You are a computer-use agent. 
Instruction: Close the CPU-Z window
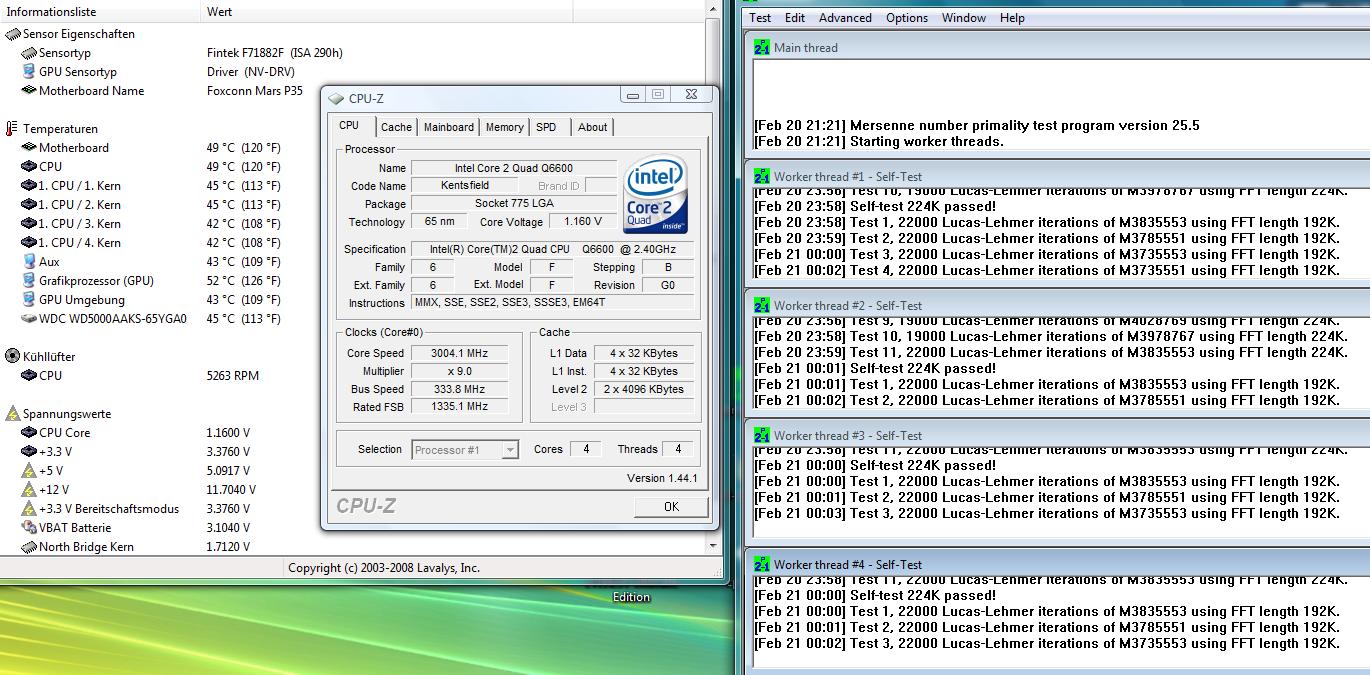[x=690, y=95]
